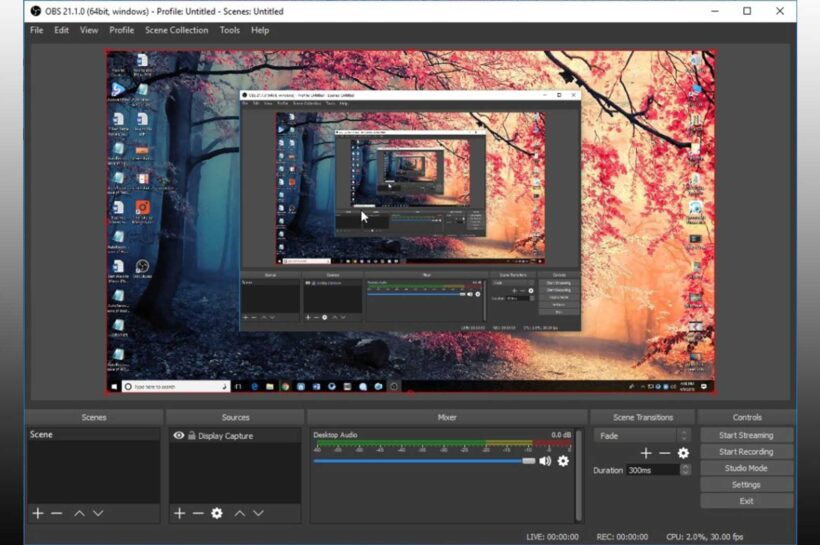
Task: Add a transition with the Scene Transitions plus icon
Action: click(x=646, y=453)
